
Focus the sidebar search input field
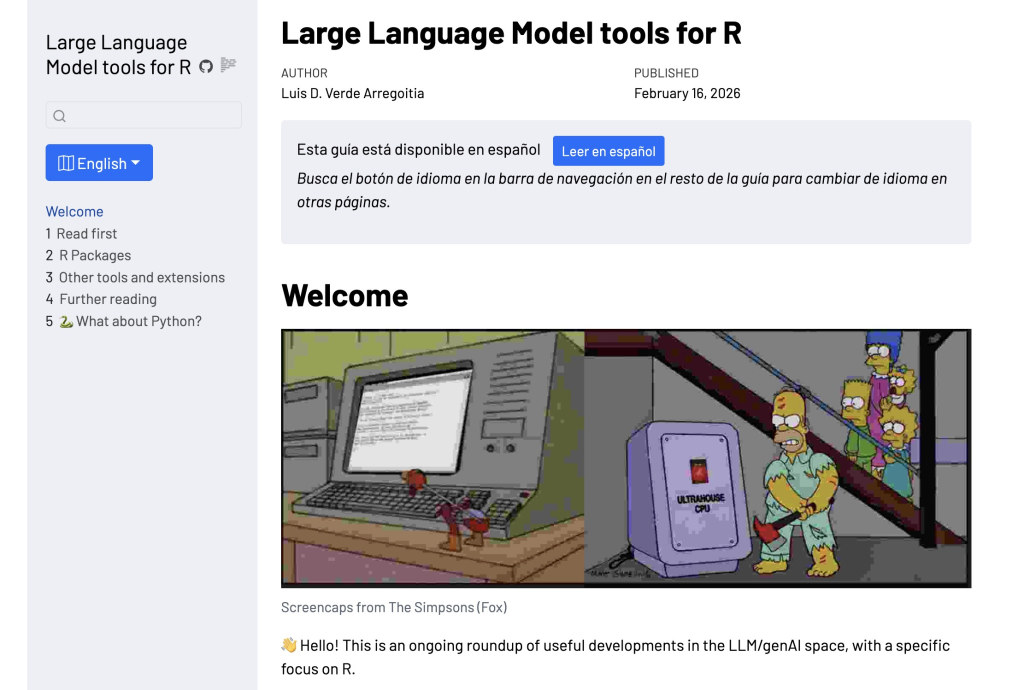(144, 116)
